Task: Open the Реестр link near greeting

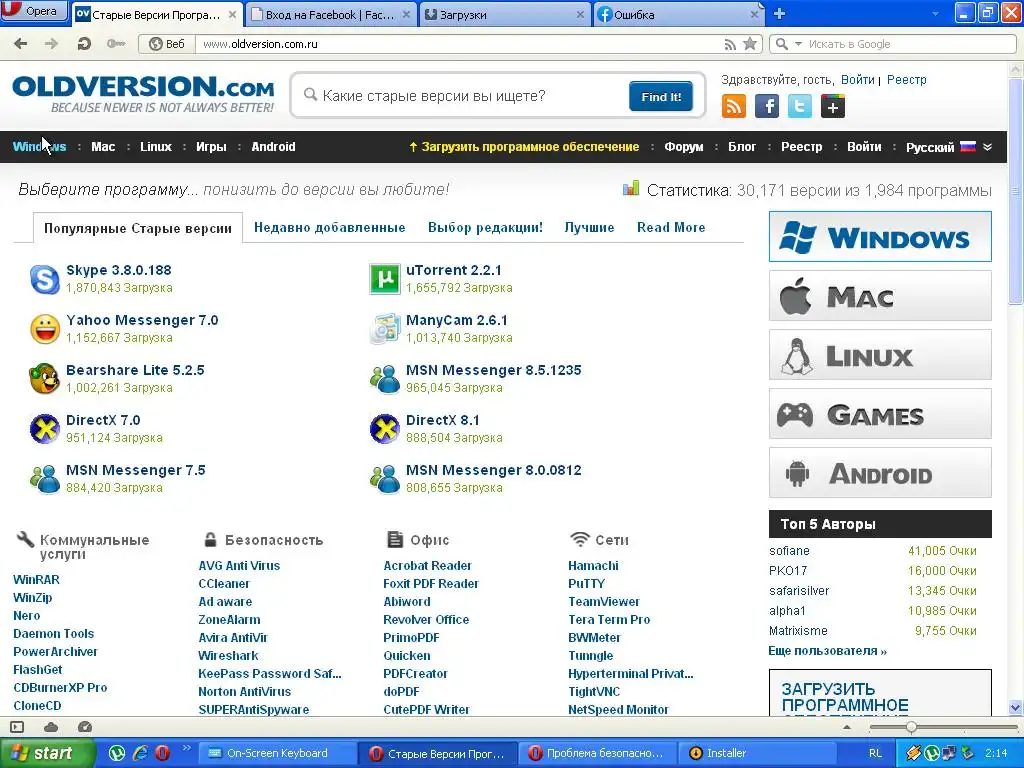Action: point(906,80)
